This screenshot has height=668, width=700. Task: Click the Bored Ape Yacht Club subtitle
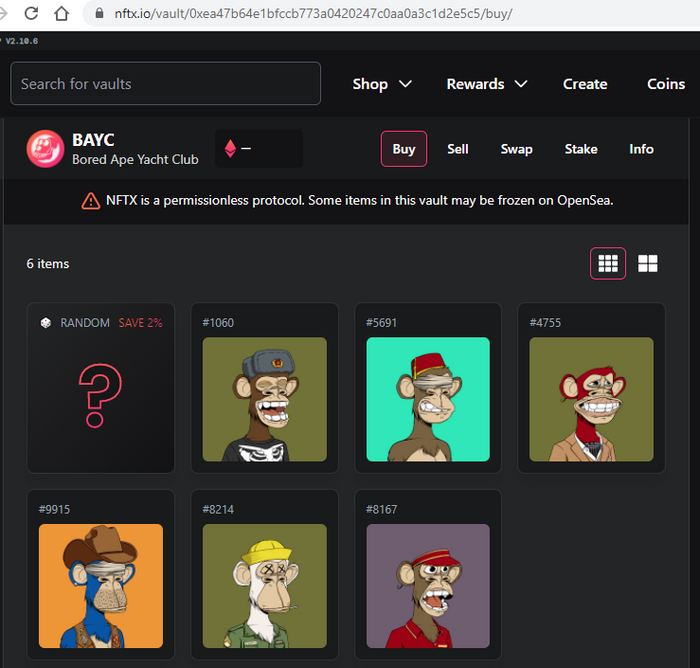[x=135, y=159]
